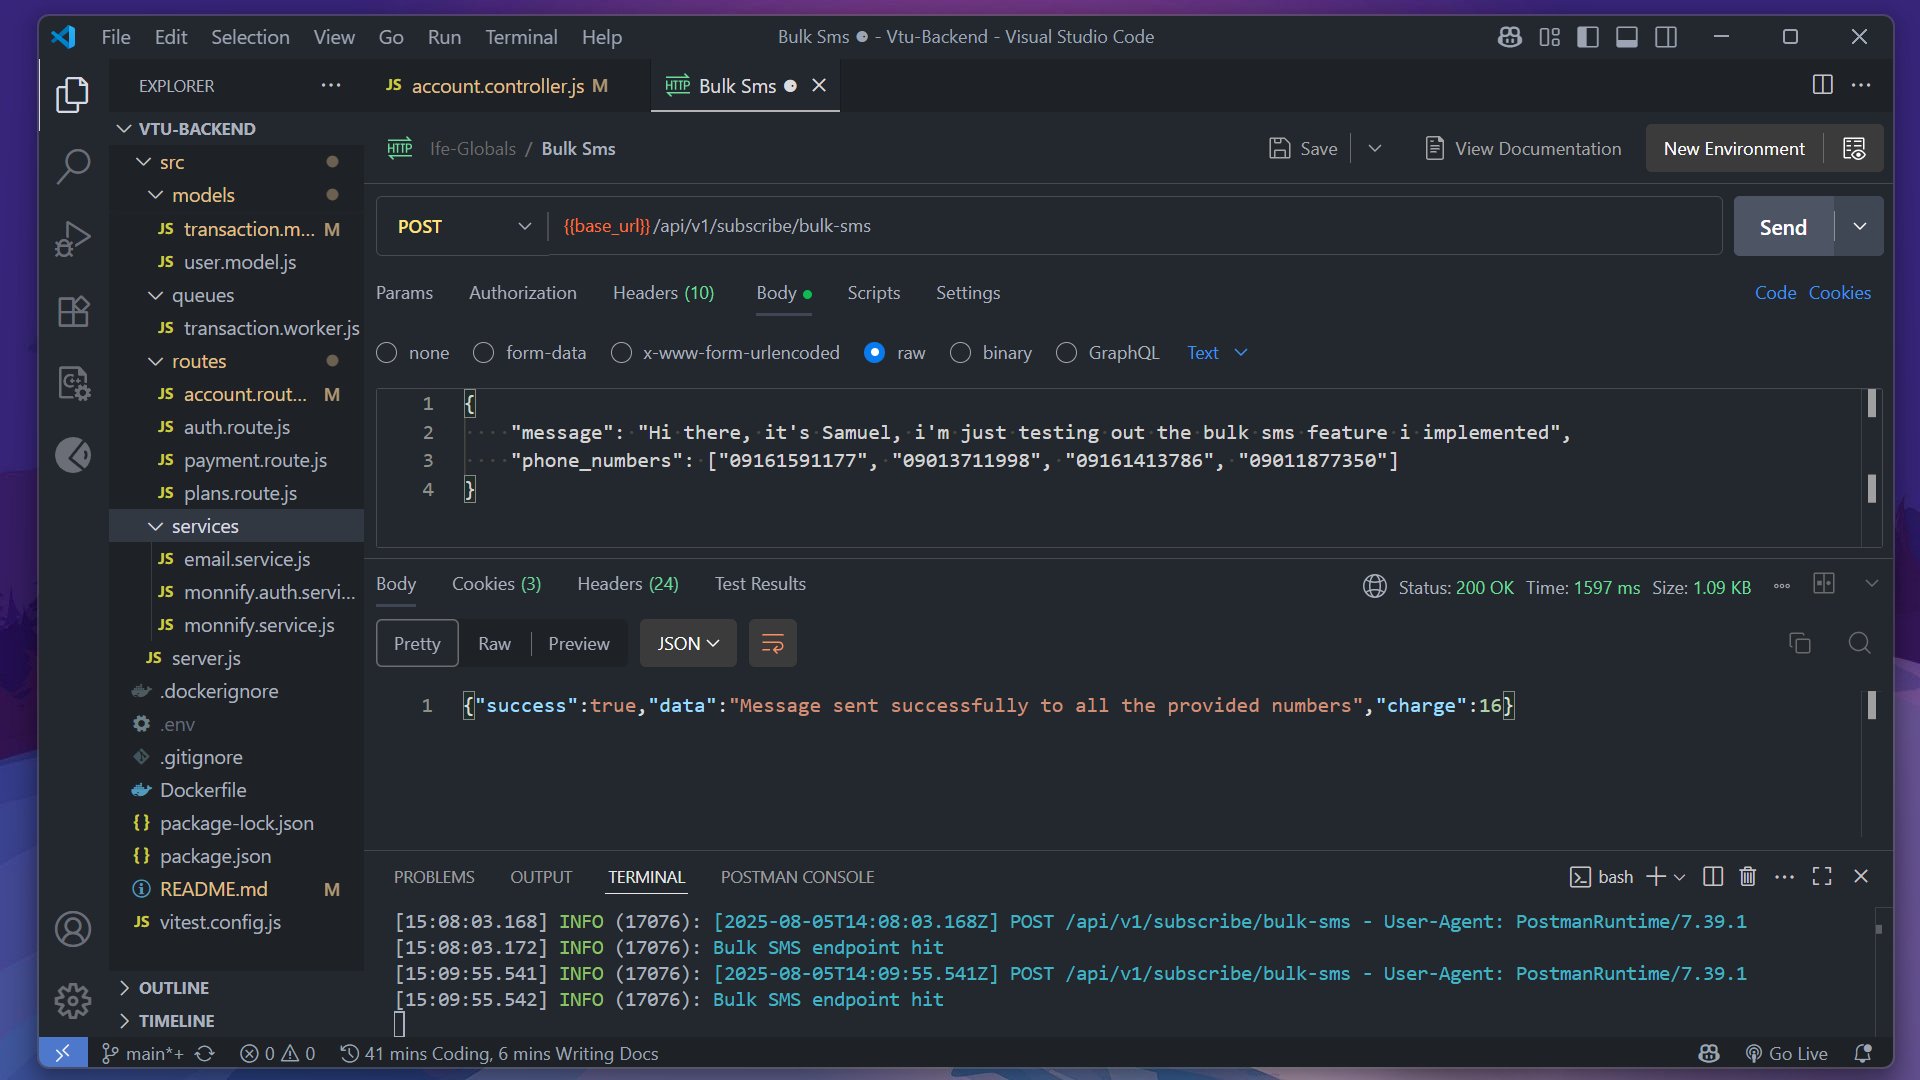The image size is (1920, 1080).
Task: Open the POST method dropdown
Action: pyautogui.click(x=463, y=227)
